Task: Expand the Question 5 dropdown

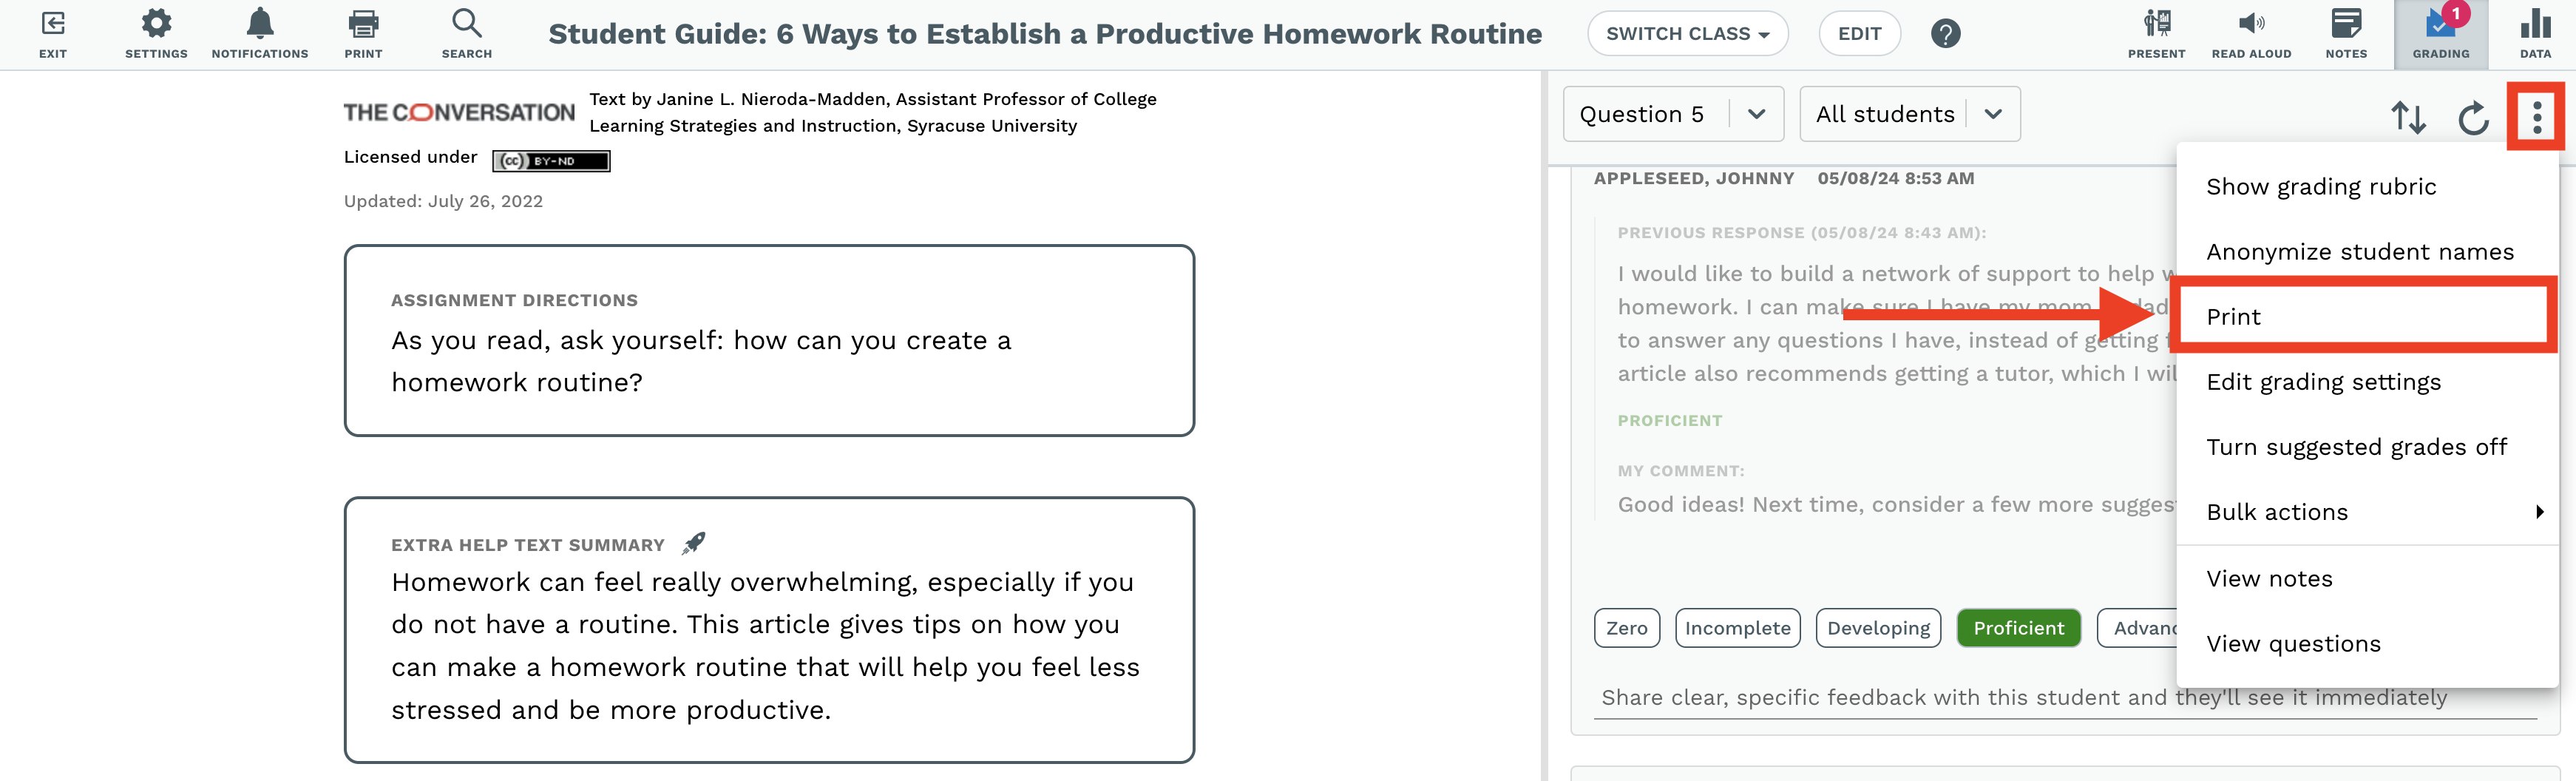Action: coord(1673,114)
